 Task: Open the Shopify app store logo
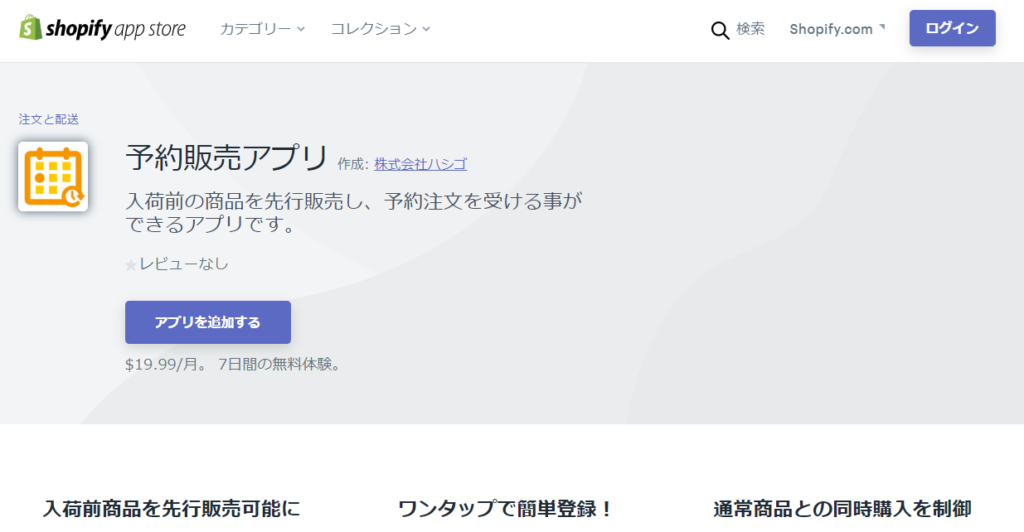click(103, 29)
